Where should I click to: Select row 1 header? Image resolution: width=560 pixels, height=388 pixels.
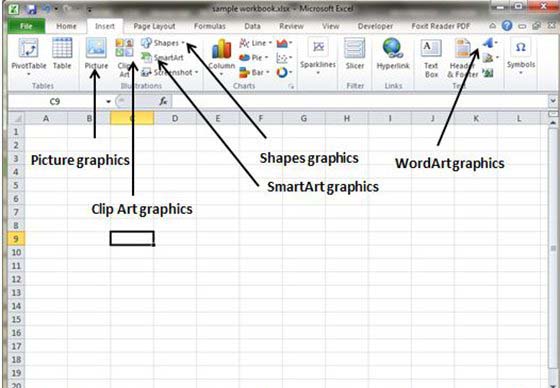pos(16,132)
